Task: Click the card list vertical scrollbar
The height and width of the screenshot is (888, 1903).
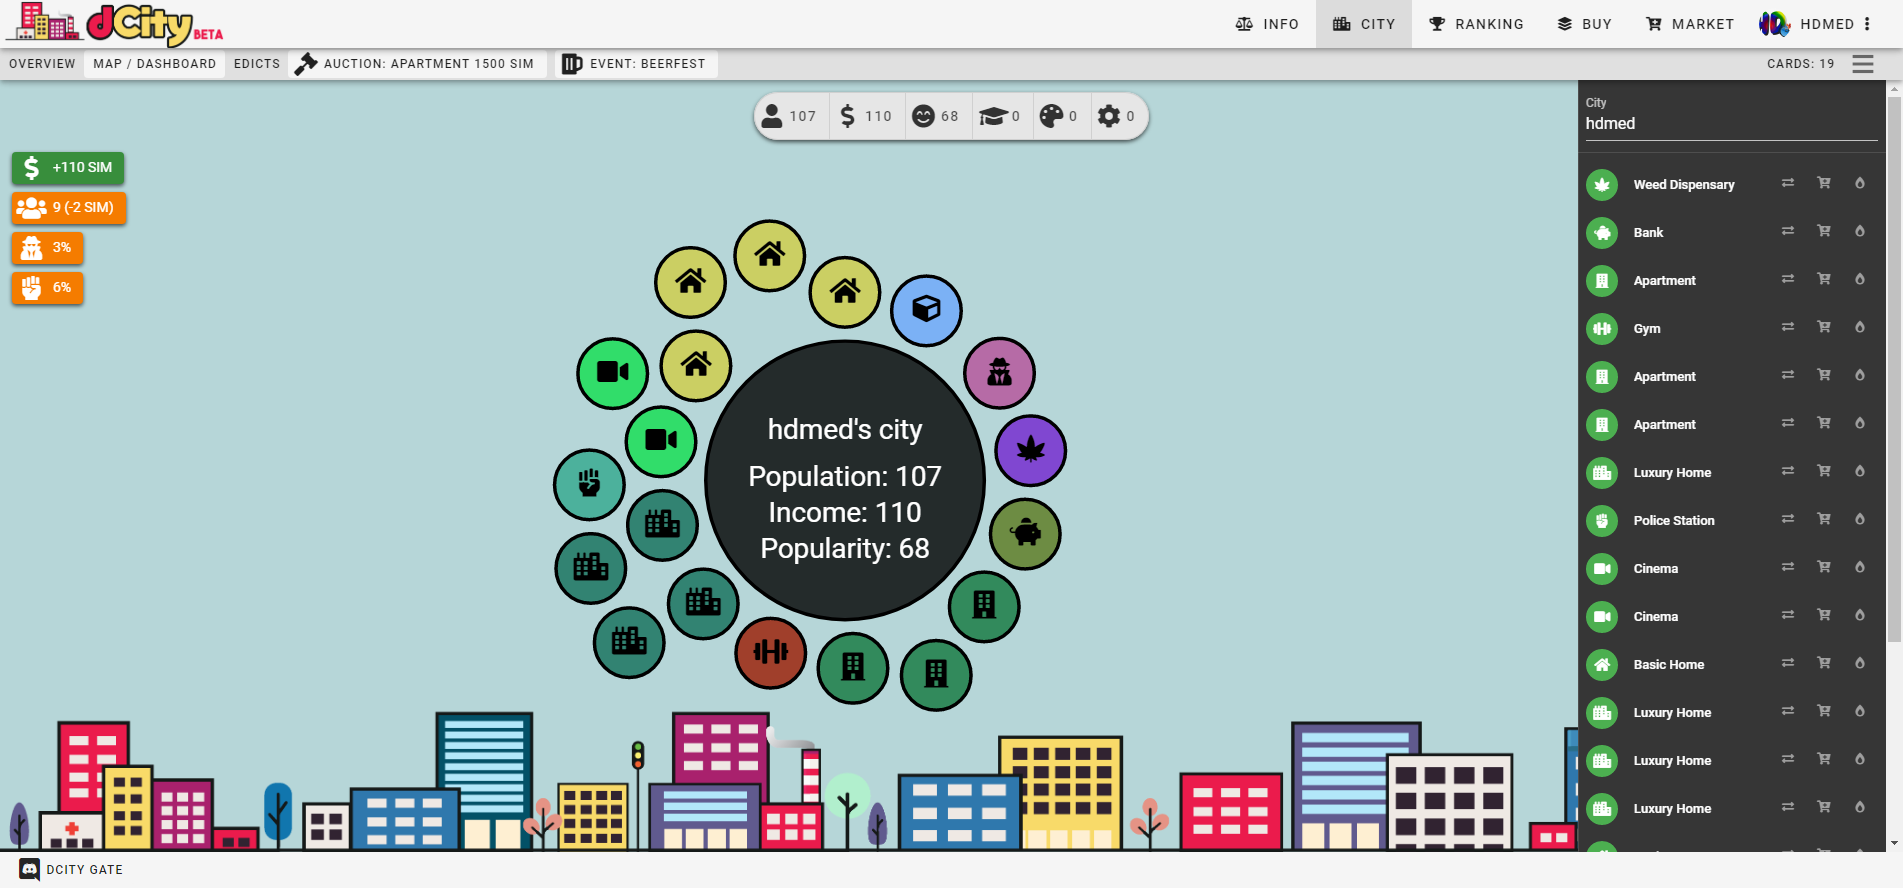Action: click(x=1894, y=370)
